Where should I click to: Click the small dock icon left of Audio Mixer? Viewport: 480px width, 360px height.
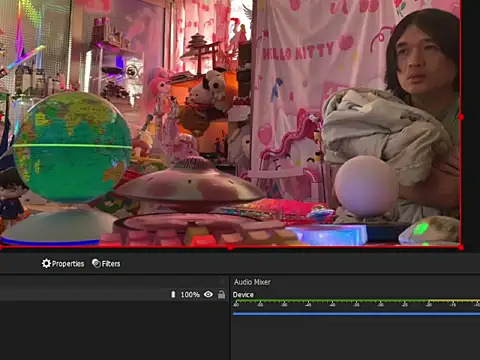click(222, 282)
